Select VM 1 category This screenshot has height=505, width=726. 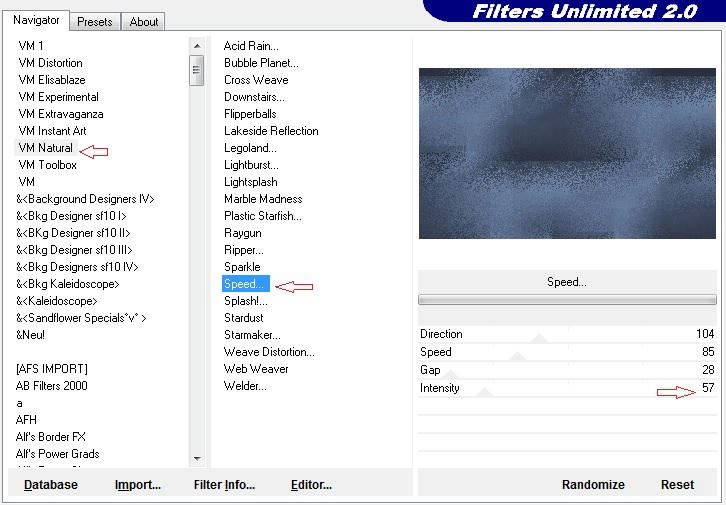31,46
